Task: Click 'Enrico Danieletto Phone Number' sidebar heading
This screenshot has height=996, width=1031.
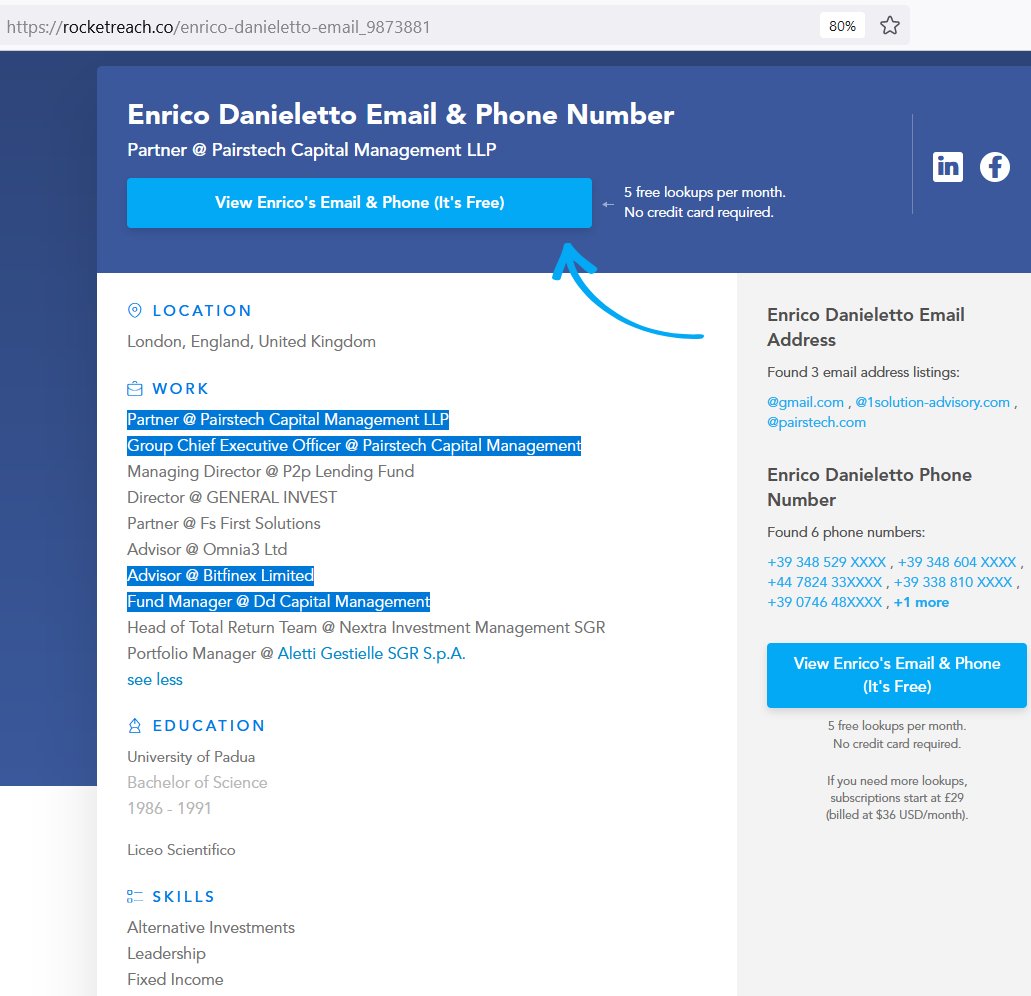Action: point(869,487)
